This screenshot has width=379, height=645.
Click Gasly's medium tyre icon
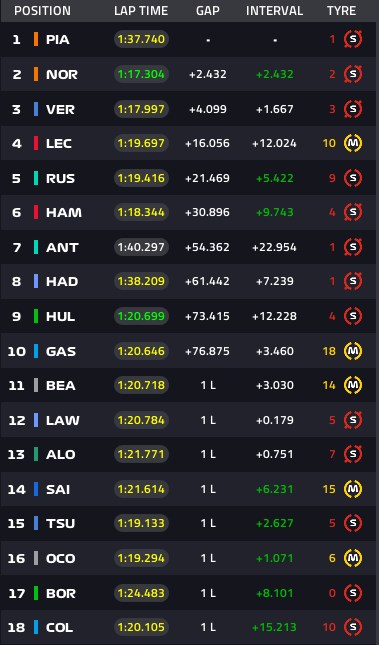(353, 351)
